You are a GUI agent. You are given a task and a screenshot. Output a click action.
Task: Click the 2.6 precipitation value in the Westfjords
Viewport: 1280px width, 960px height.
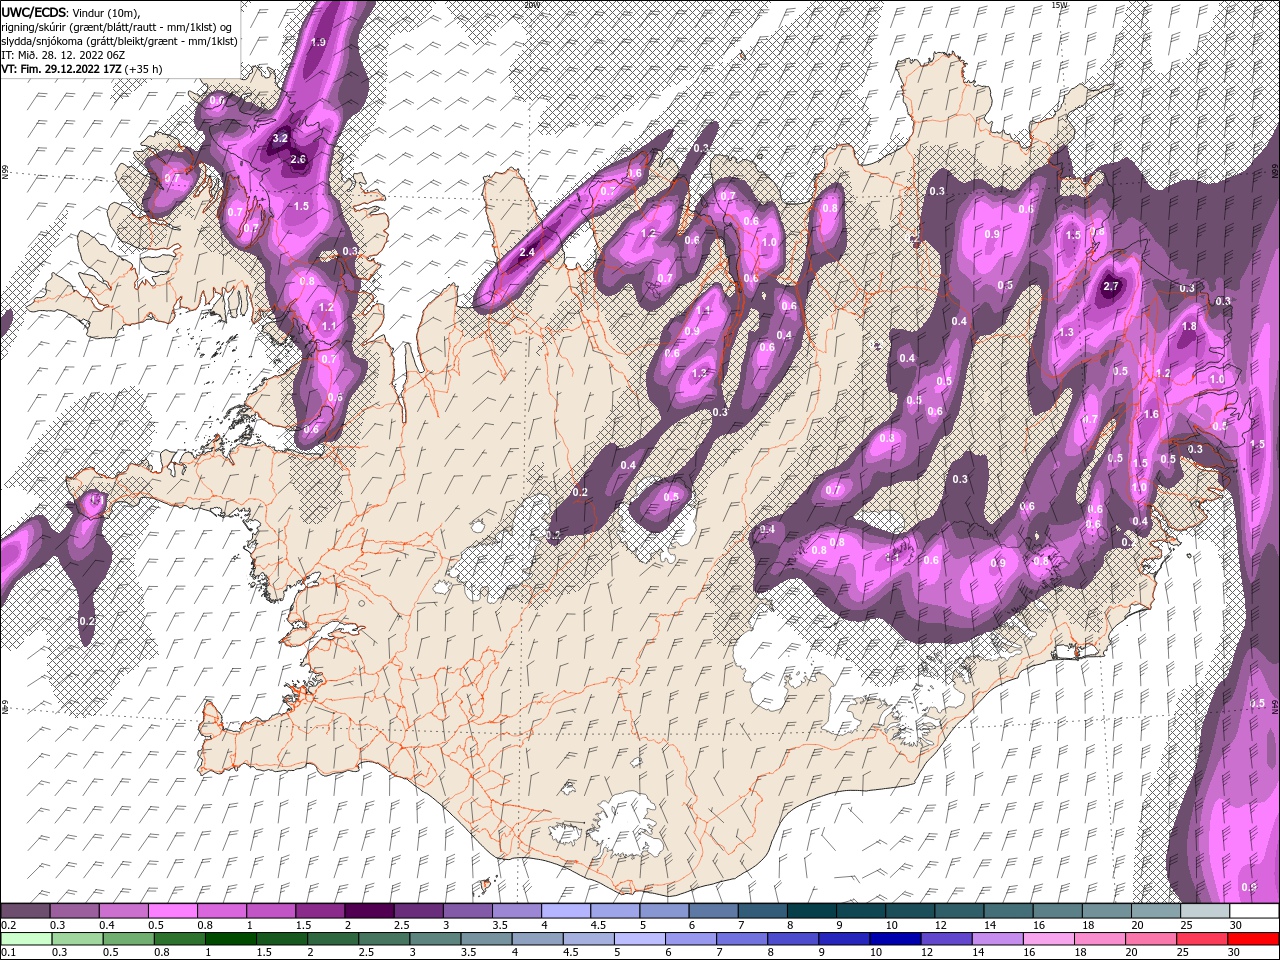(298, 159)
